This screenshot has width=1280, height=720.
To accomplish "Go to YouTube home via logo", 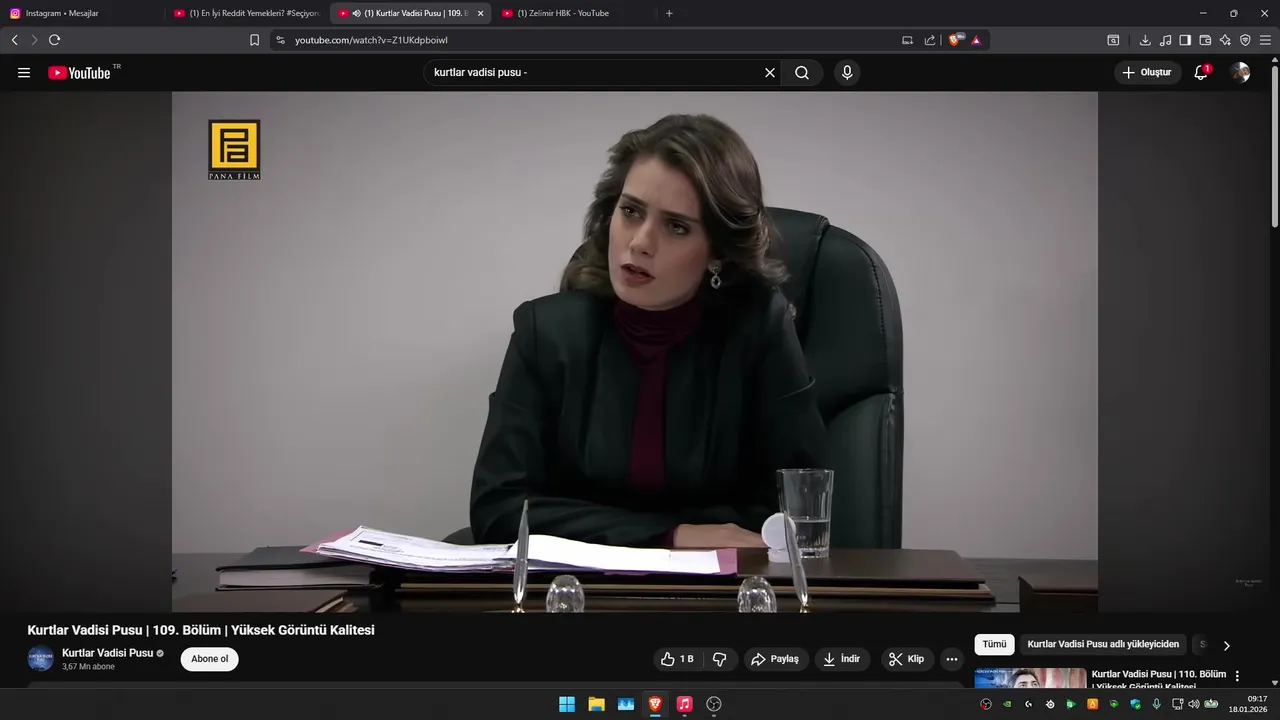I will point(79,73).
